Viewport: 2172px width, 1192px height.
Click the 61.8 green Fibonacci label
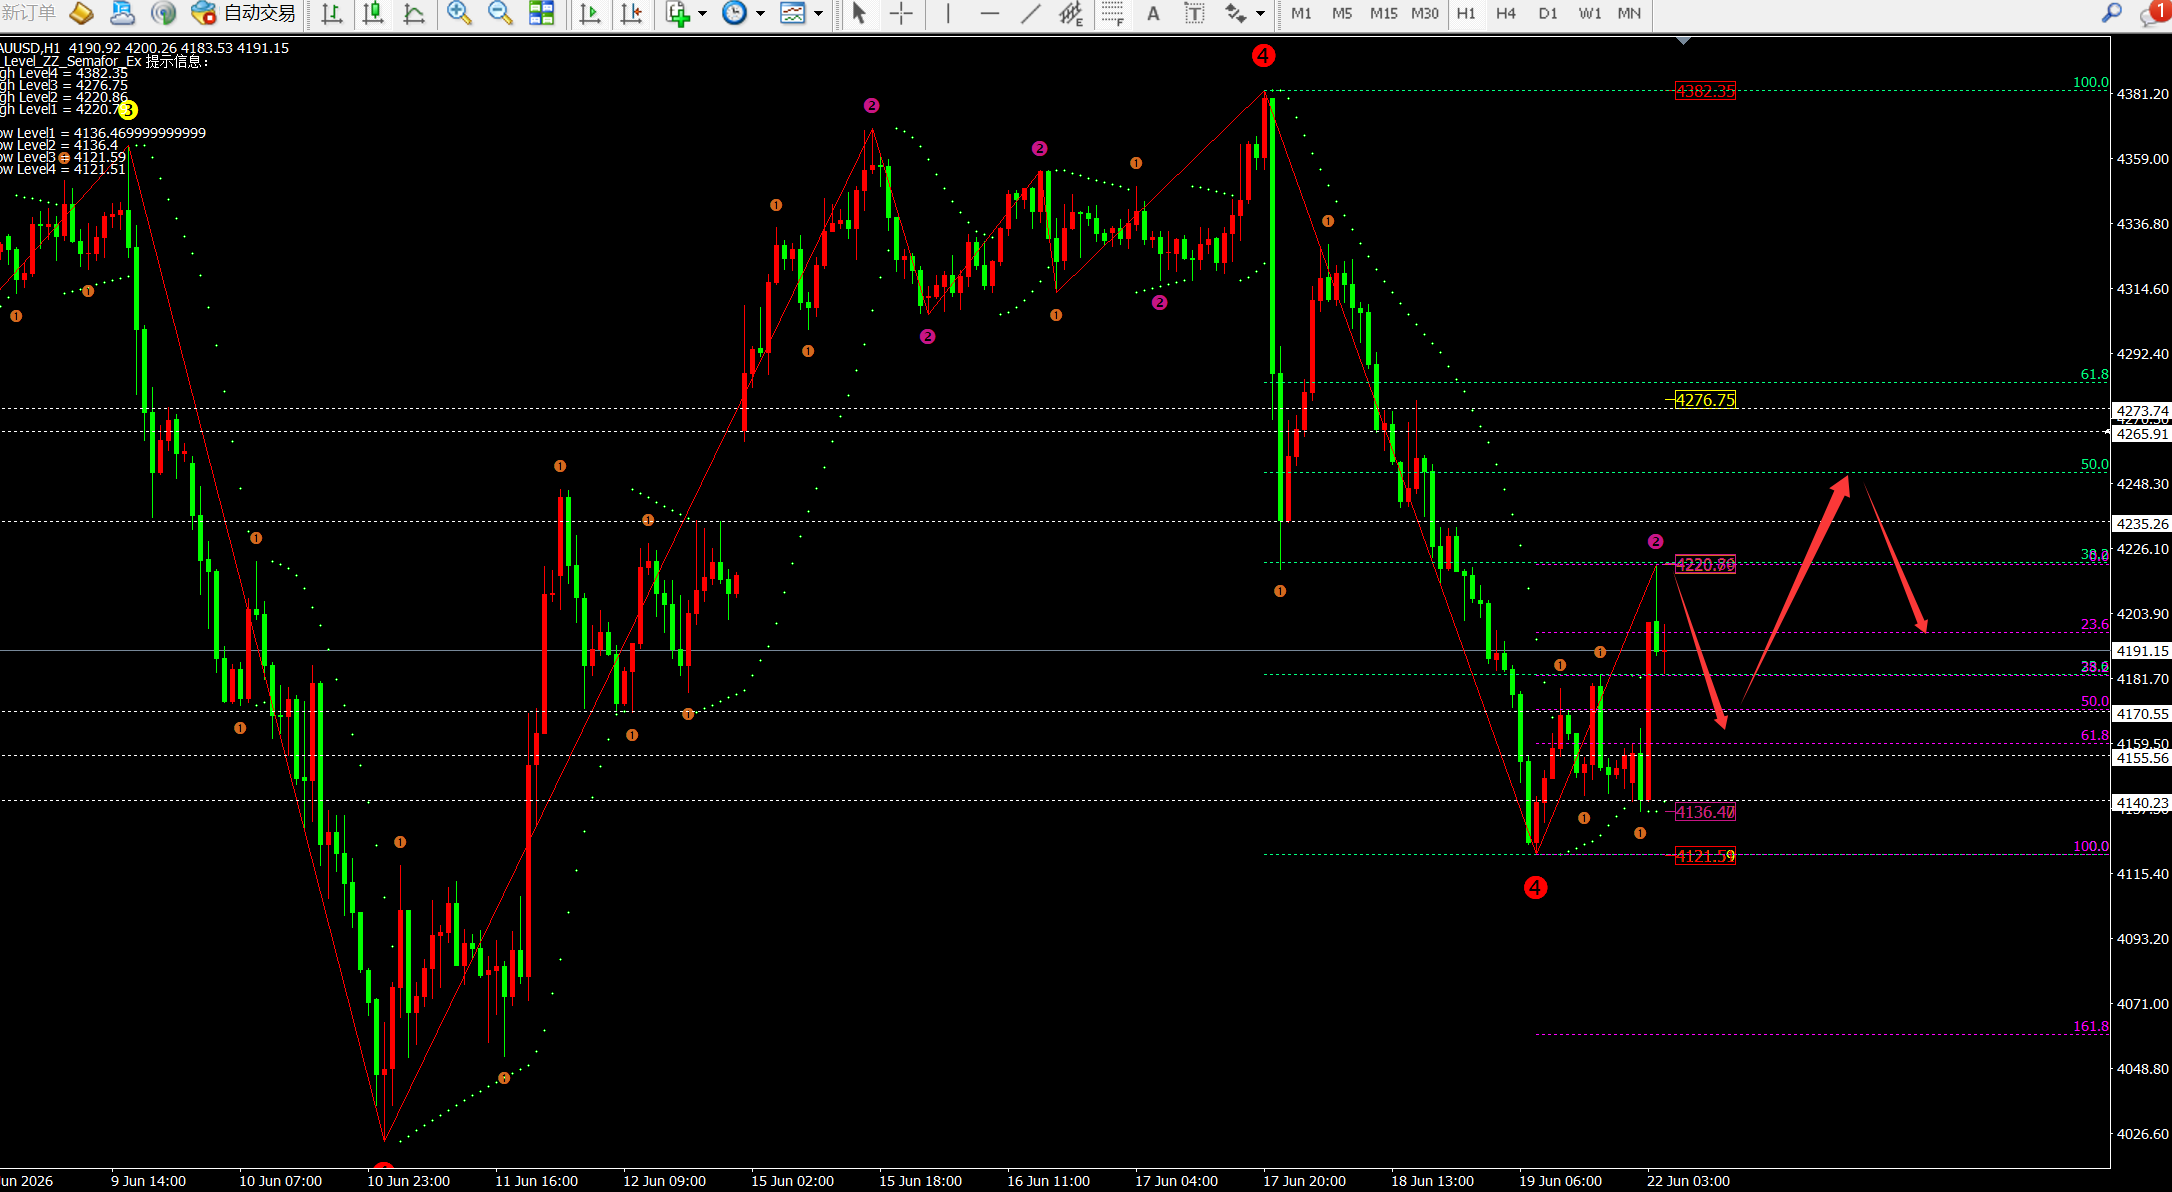pos(2094,375)
